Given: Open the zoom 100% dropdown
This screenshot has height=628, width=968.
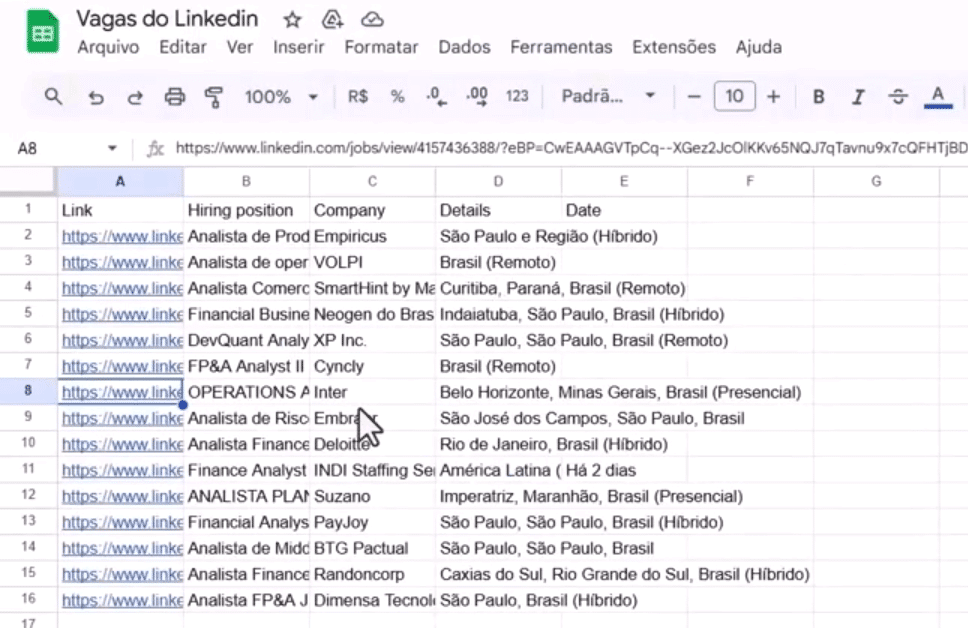Looking at the screenshot, I should click(x=282, y=97).
